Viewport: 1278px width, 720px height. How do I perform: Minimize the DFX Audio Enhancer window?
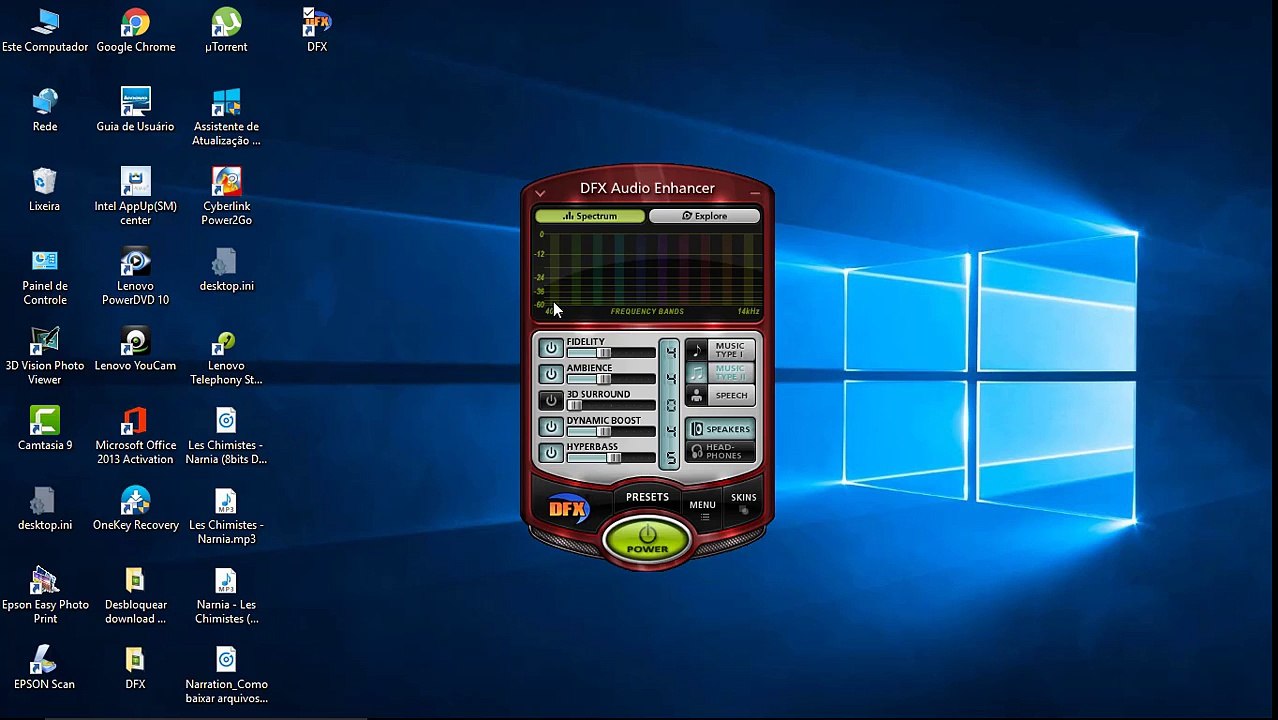point(755,192)
